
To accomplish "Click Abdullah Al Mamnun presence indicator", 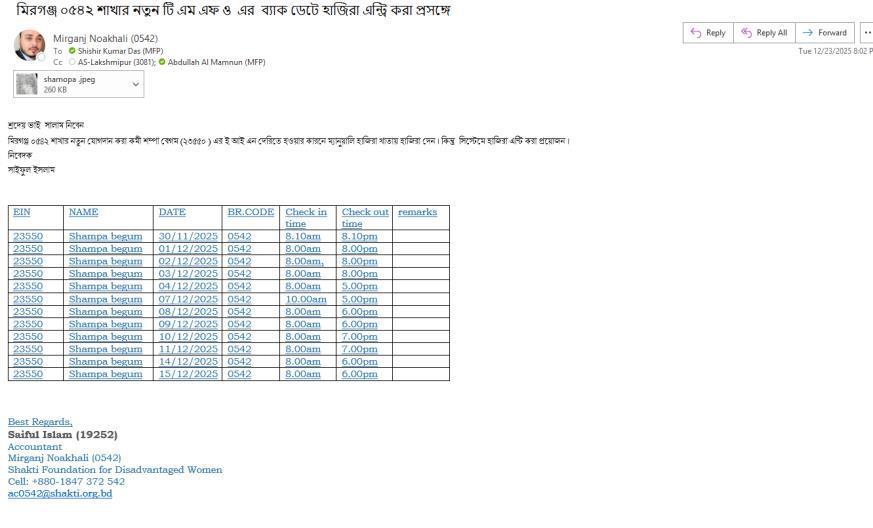I will pos(162,62).
